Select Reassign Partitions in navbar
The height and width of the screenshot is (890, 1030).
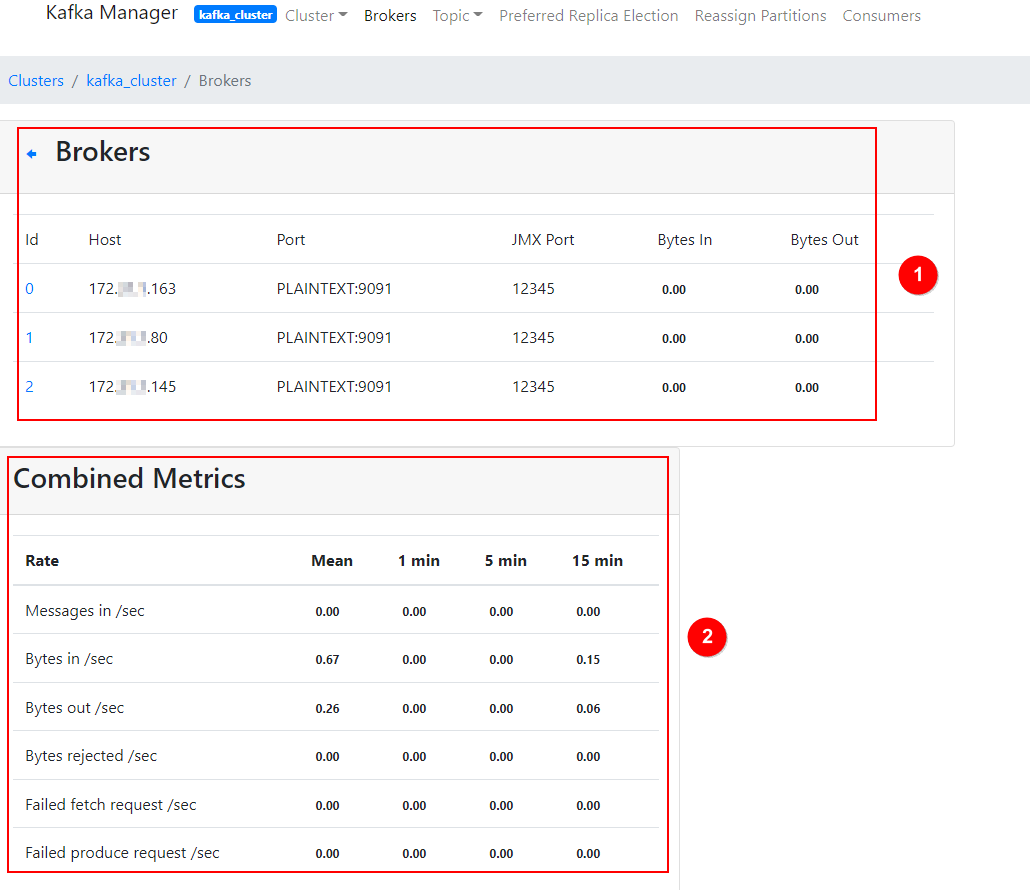click(760, 16)
